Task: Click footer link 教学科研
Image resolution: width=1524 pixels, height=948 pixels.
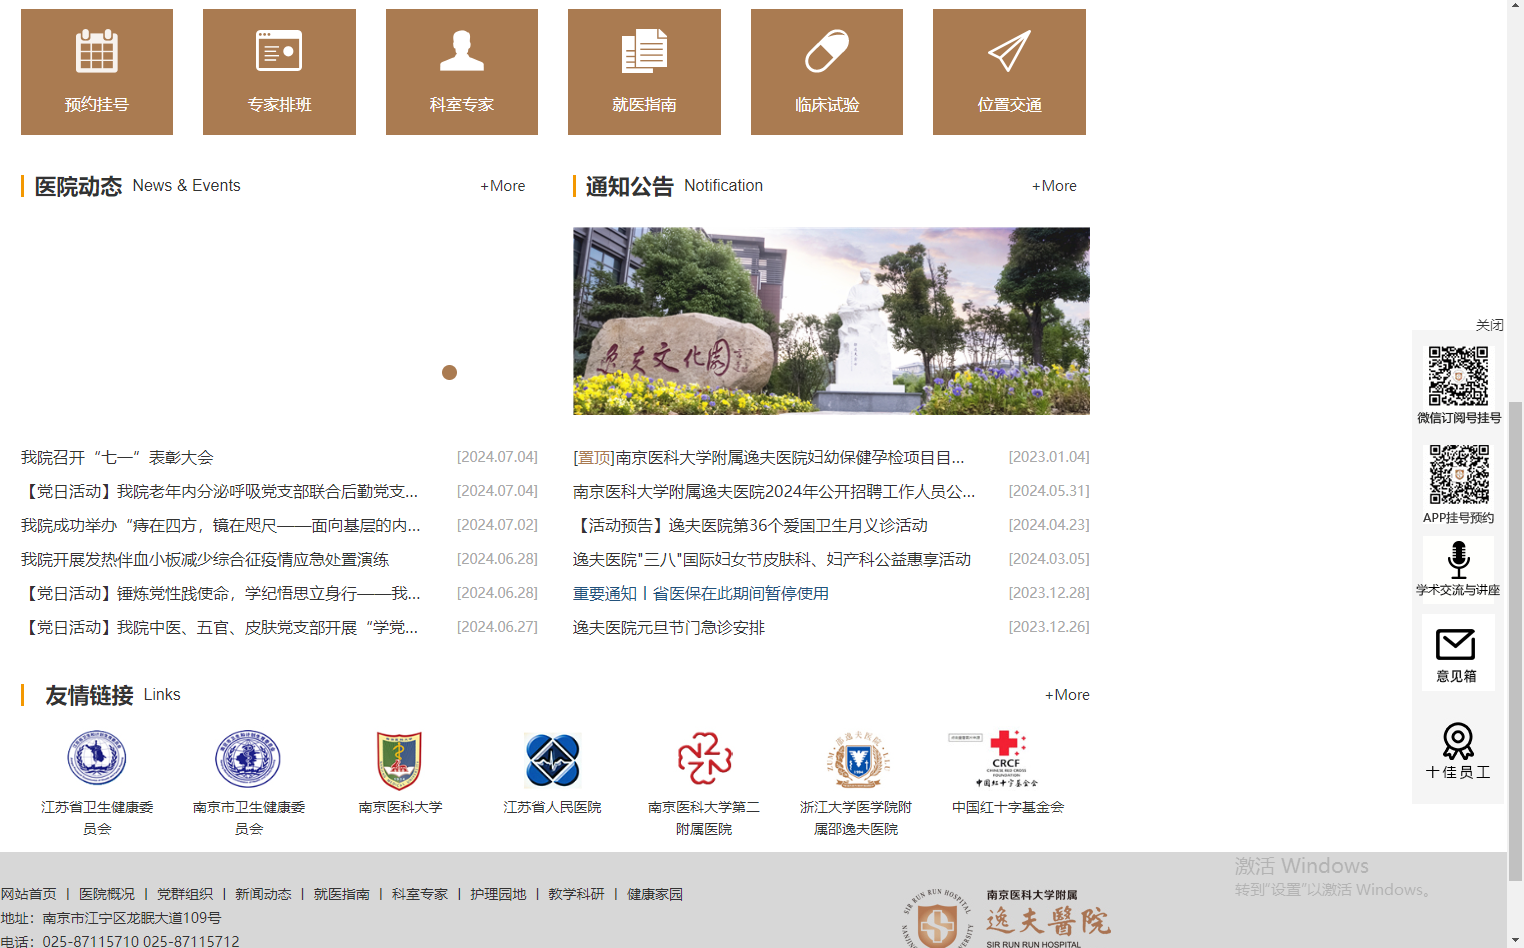Action: (576, 894)
